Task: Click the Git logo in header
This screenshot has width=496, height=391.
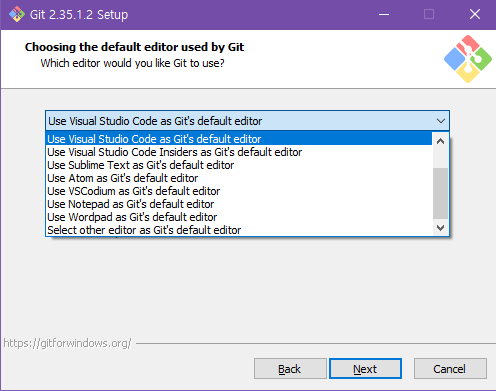Action: point(468,59)
